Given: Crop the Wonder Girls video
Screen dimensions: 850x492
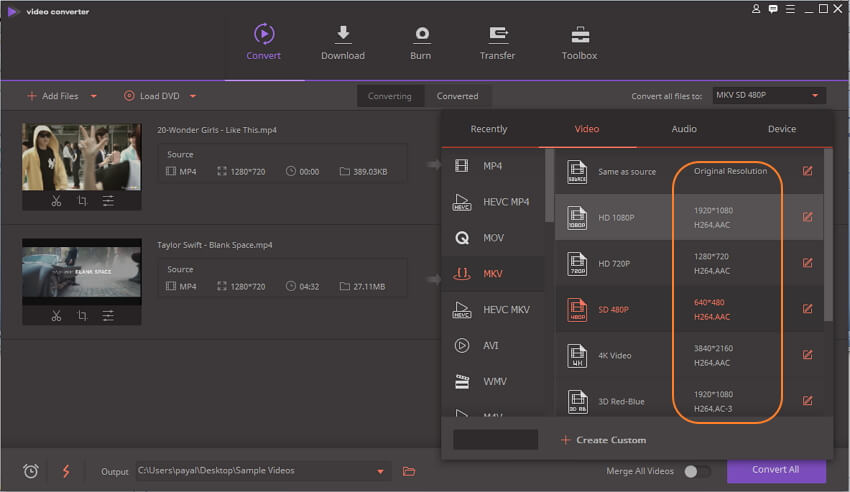Looking at the screenshot, I should [x=82, y=201].
